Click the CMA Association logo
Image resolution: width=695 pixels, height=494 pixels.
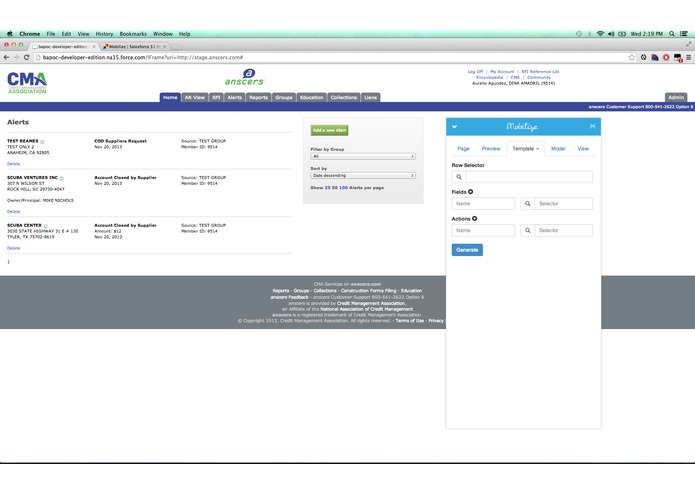tap(27, 82)
